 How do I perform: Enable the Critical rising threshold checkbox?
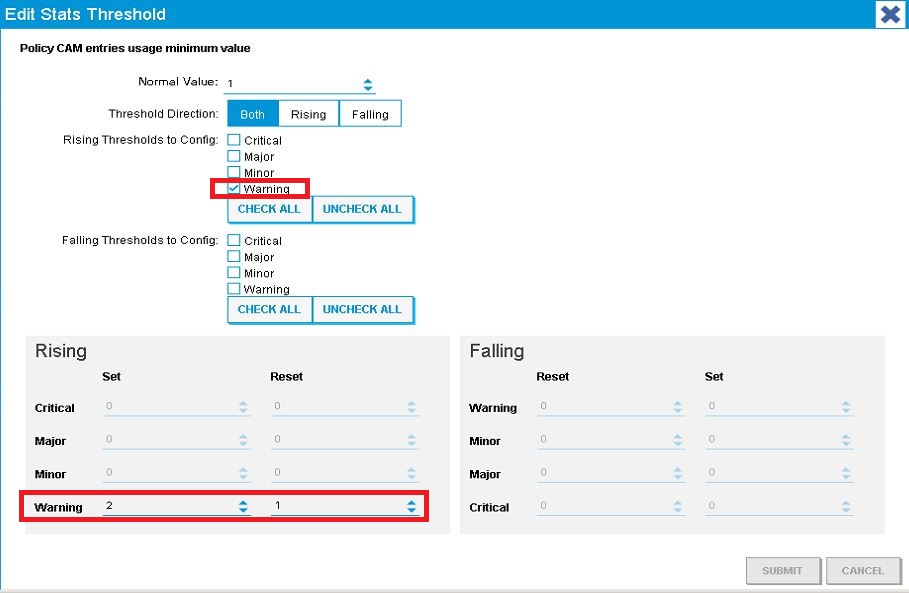coord(234,140)
